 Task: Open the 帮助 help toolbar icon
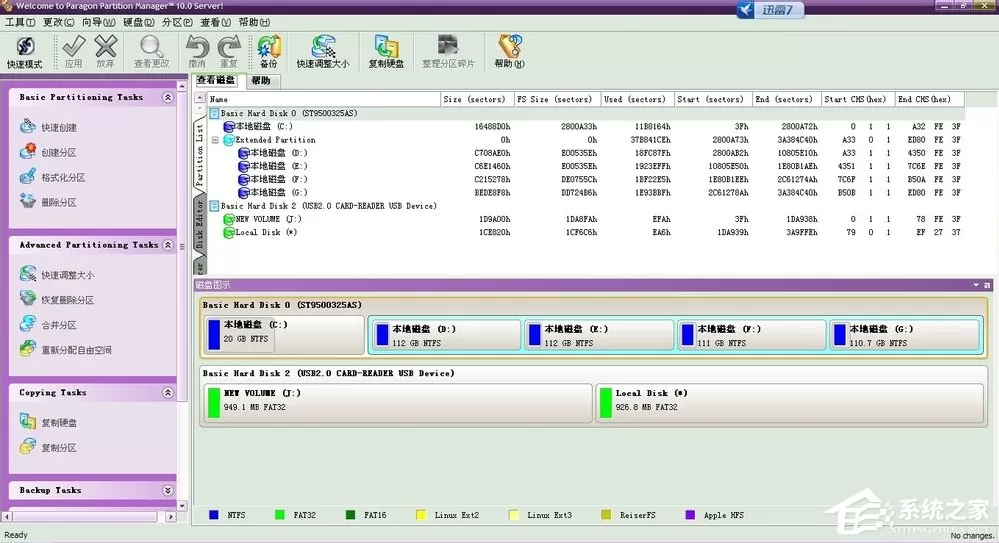(510, 52)
